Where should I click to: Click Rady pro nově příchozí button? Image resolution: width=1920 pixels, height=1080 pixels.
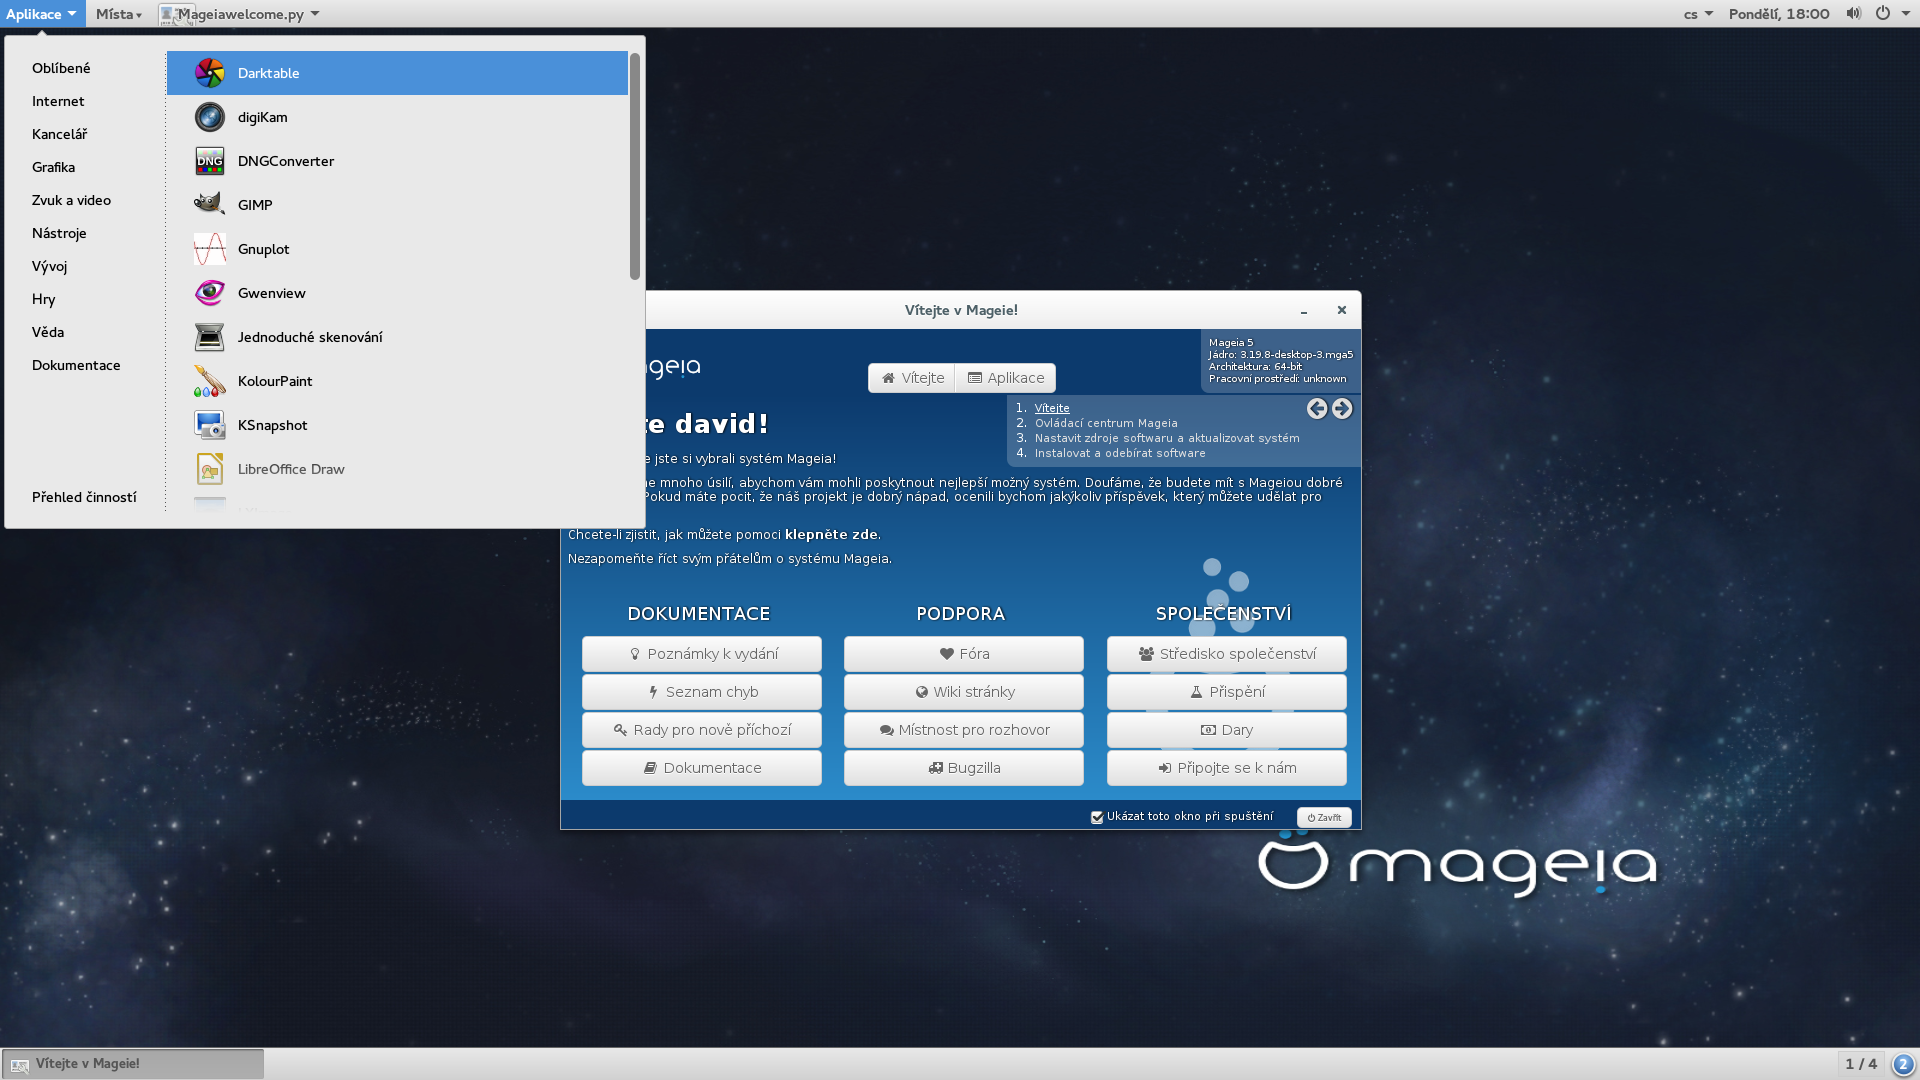click(x=702, y=730)
